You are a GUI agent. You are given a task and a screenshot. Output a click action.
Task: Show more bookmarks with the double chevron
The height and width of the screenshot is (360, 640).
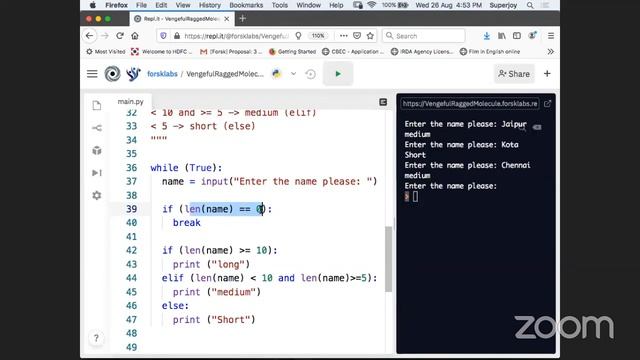pyautogui.click(x=551, y=52)
